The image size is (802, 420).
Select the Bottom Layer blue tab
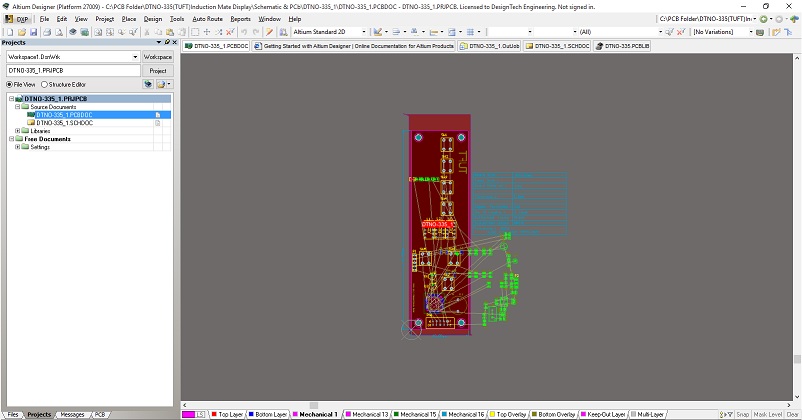click(268, 414)
